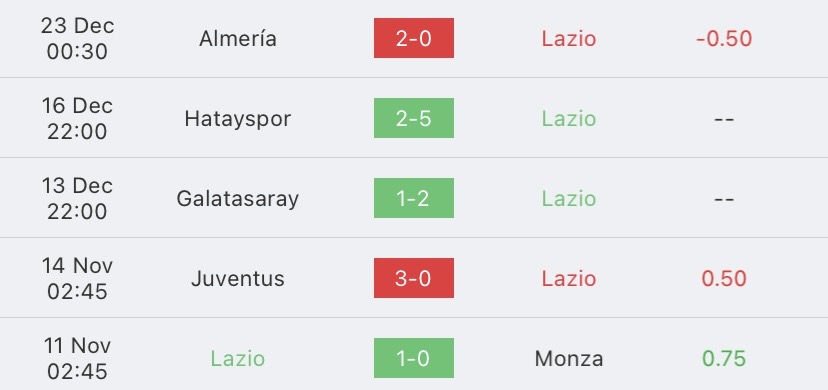Open the green 1-2 Galatasaray score badge
This screenshot has height=390, width=828.
tap(413, 198)
